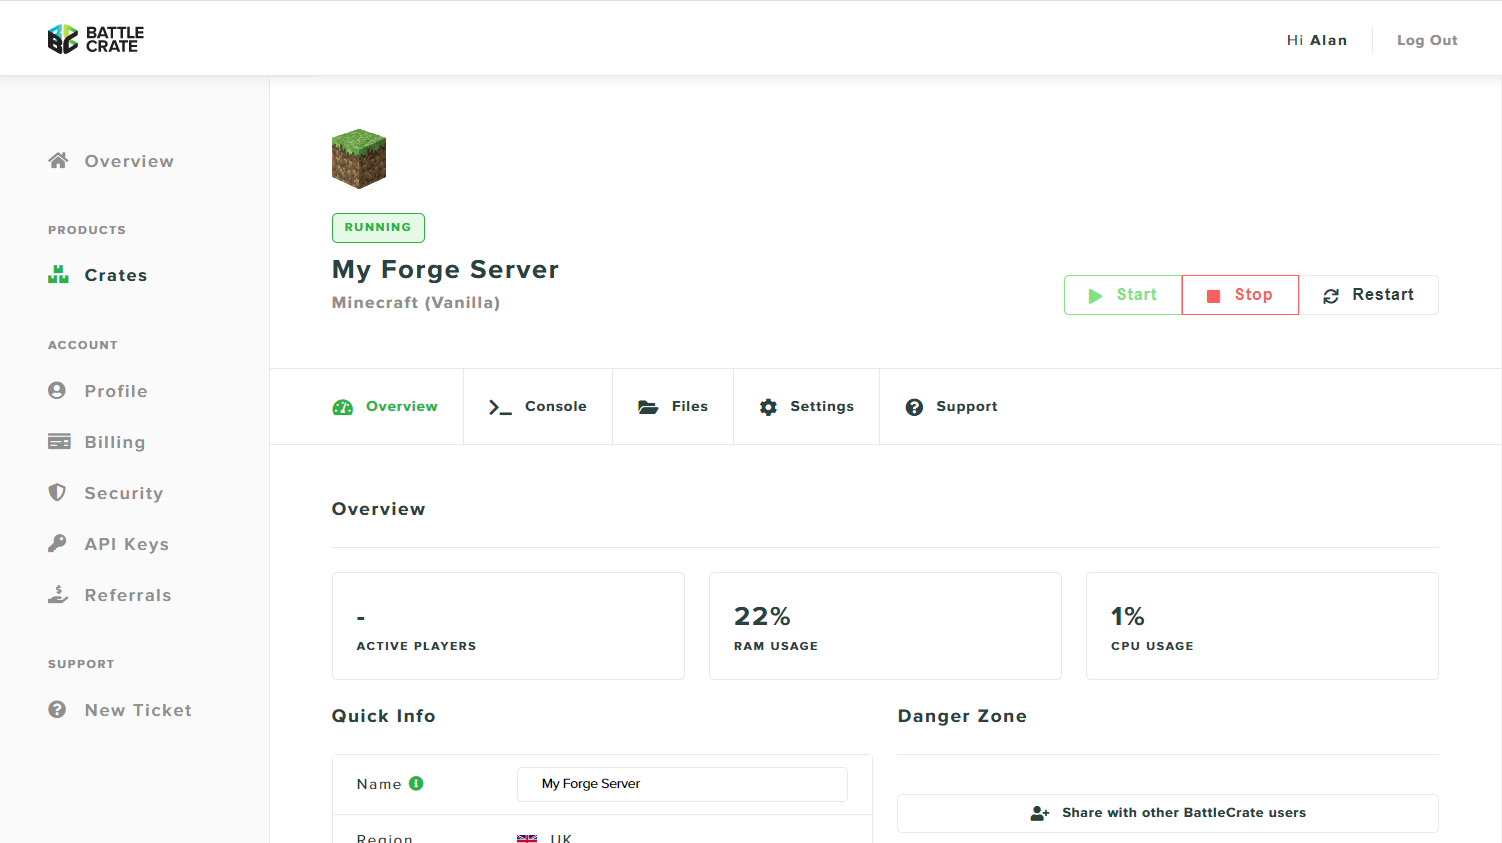Screen dimensions: 1502x843
Task: Click the New Ticket question mark icon
Action: click(x=57, y=709)
